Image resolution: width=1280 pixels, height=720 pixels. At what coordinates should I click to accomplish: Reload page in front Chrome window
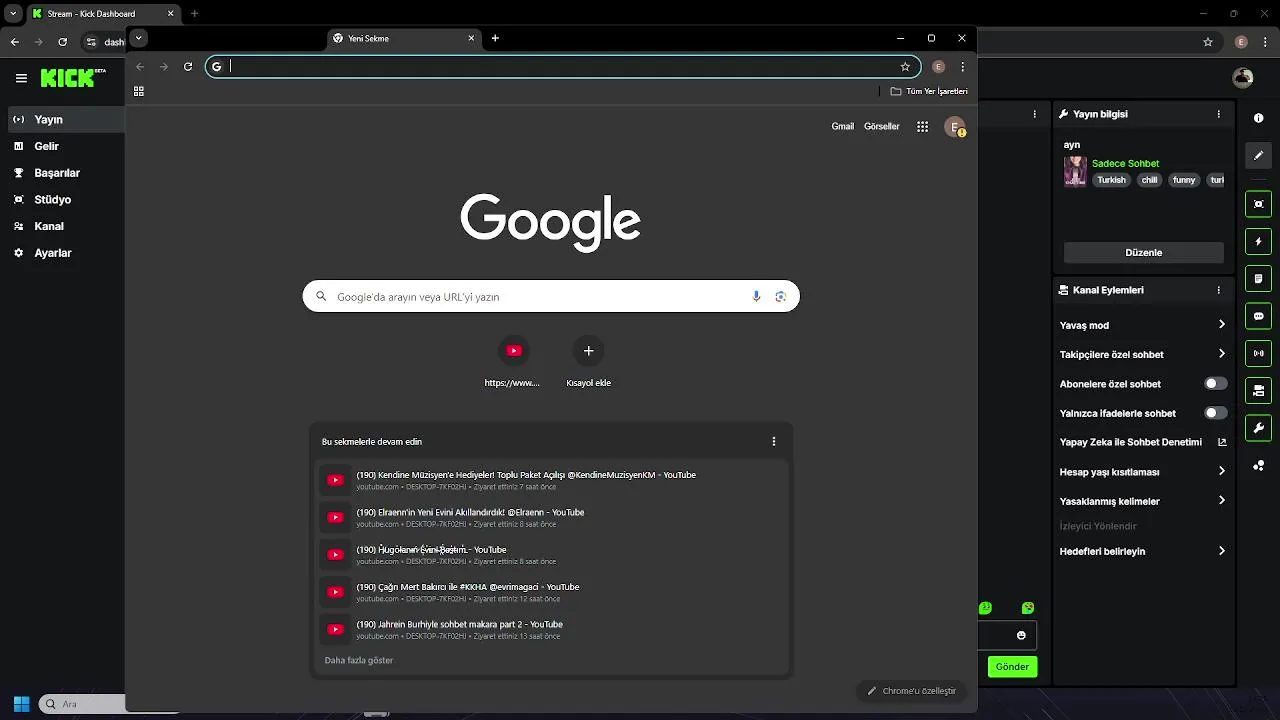(x=188, y=67)
